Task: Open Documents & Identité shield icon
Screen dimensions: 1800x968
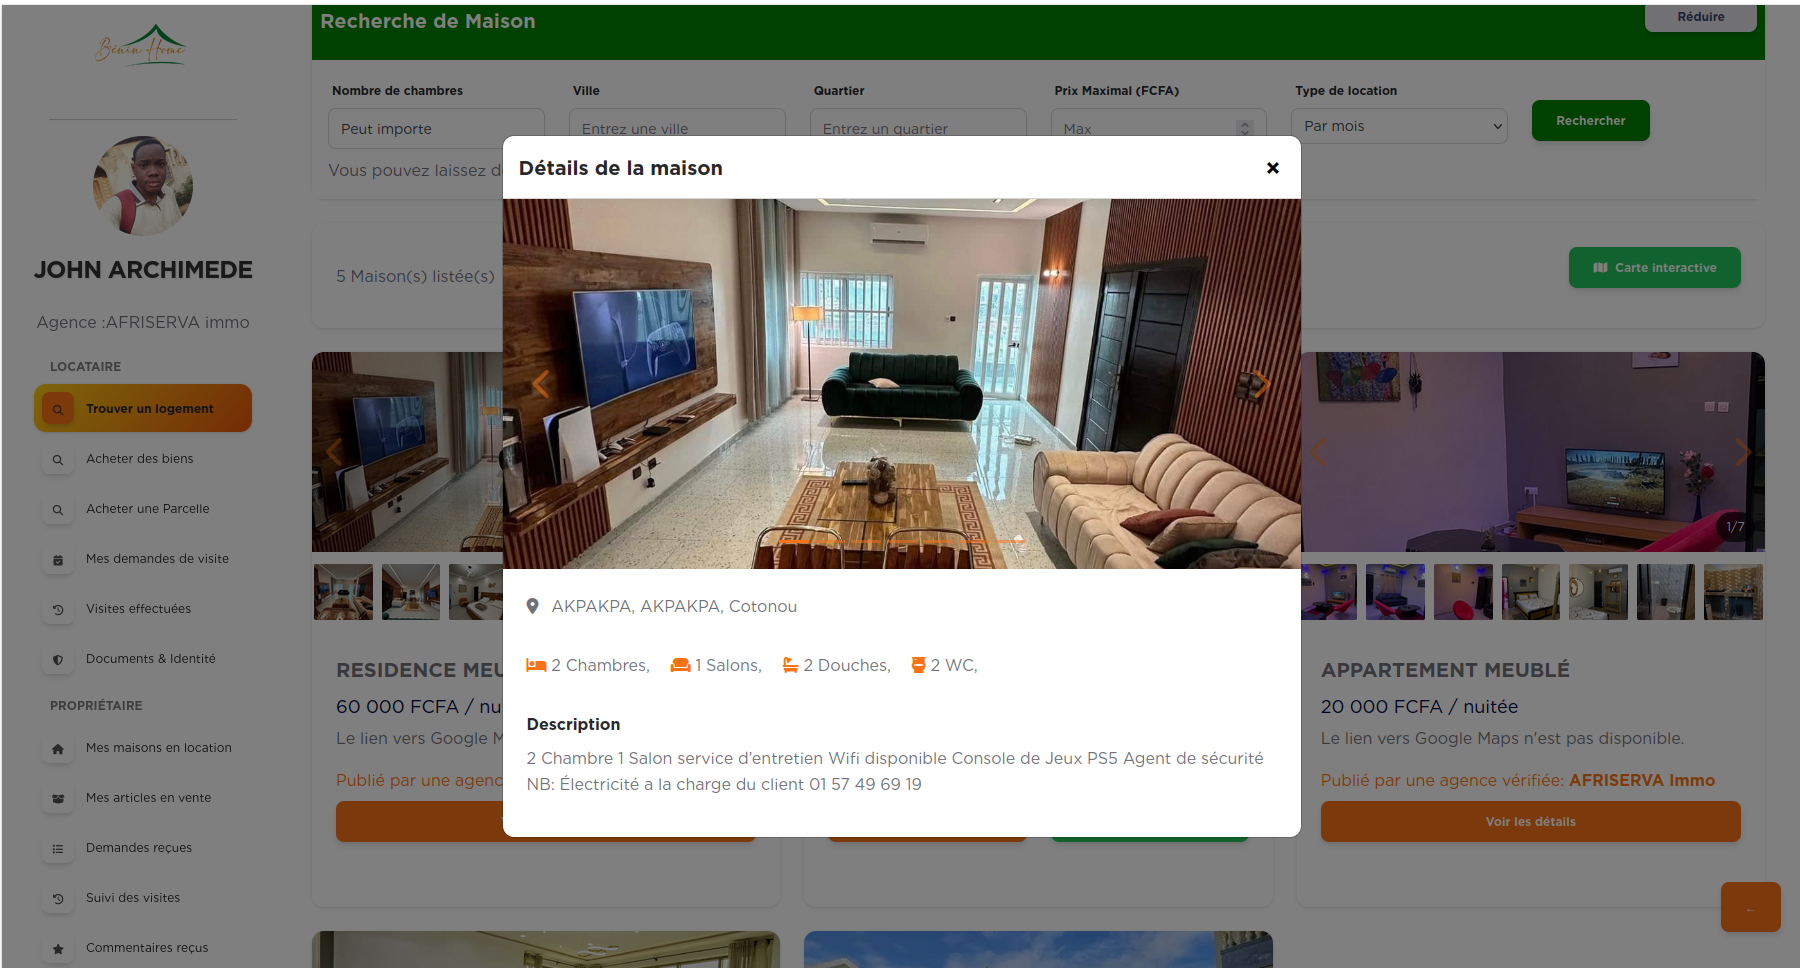Action: [58, 659]
